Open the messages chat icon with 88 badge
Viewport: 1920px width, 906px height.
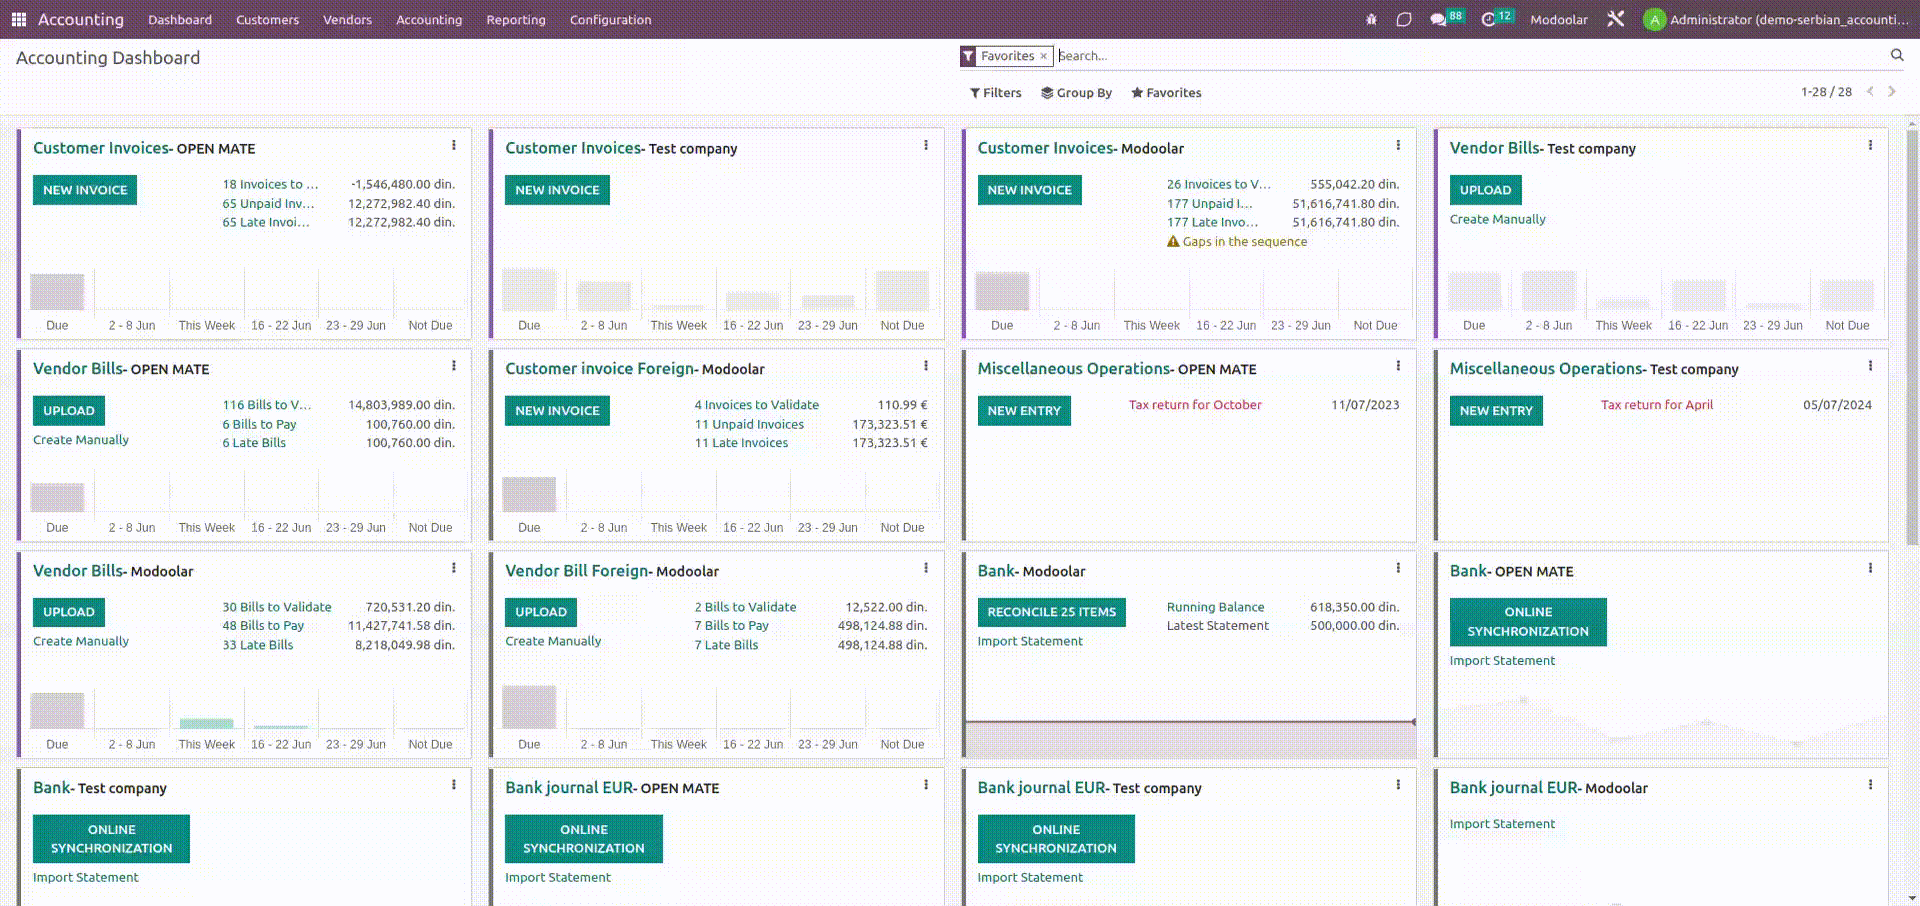pos(1438,19)
